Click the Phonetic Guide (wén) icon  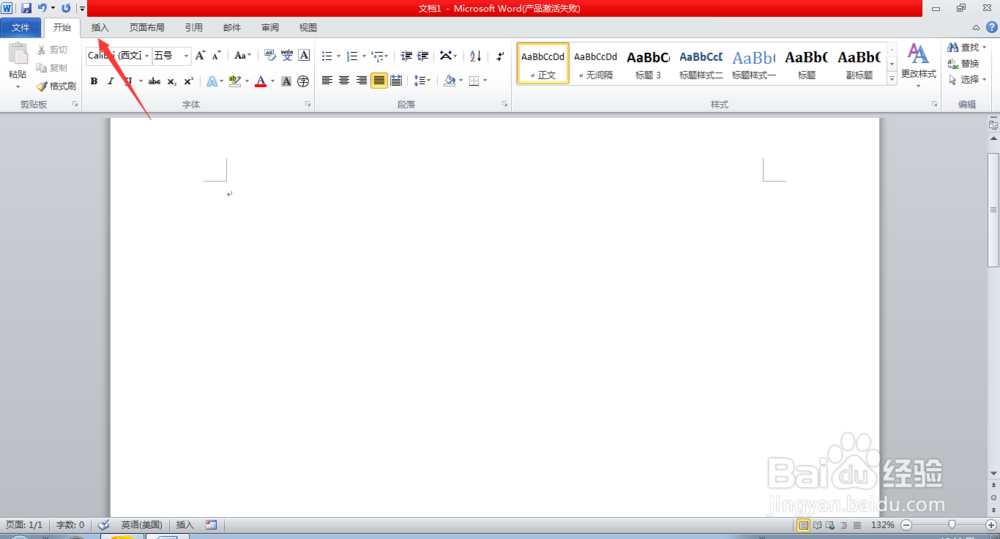(x=287, y=55)
